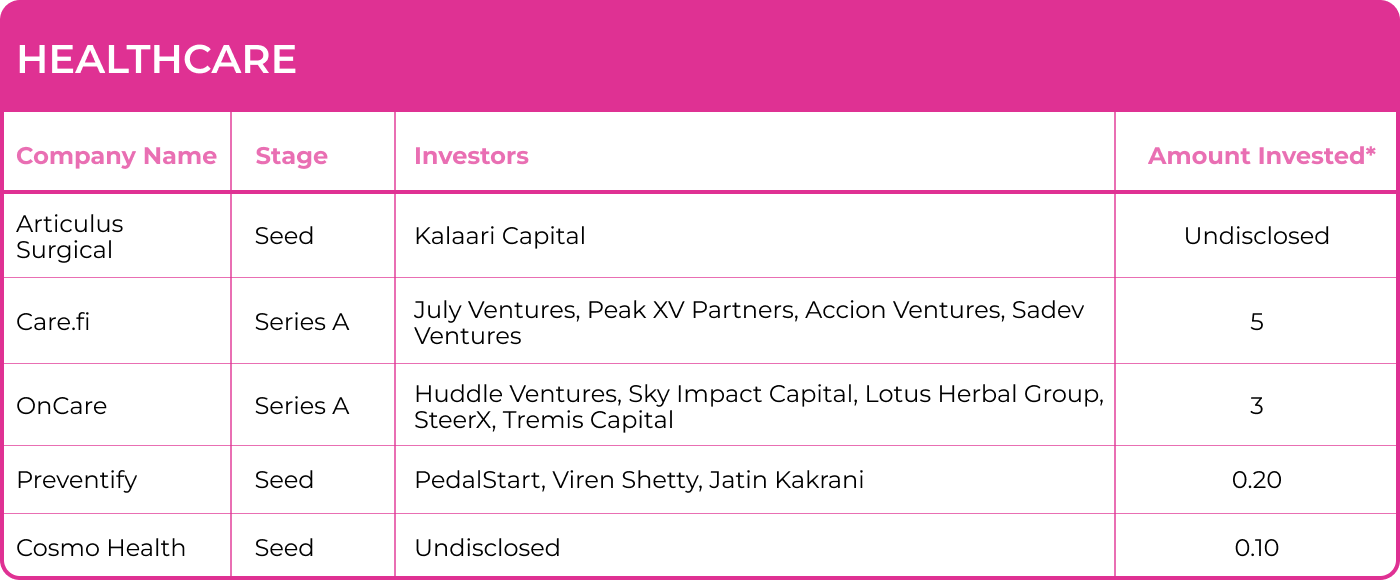This screenshot has width=1400, height=580.
Task: Select the Stage column header
Action: (291, 156)
